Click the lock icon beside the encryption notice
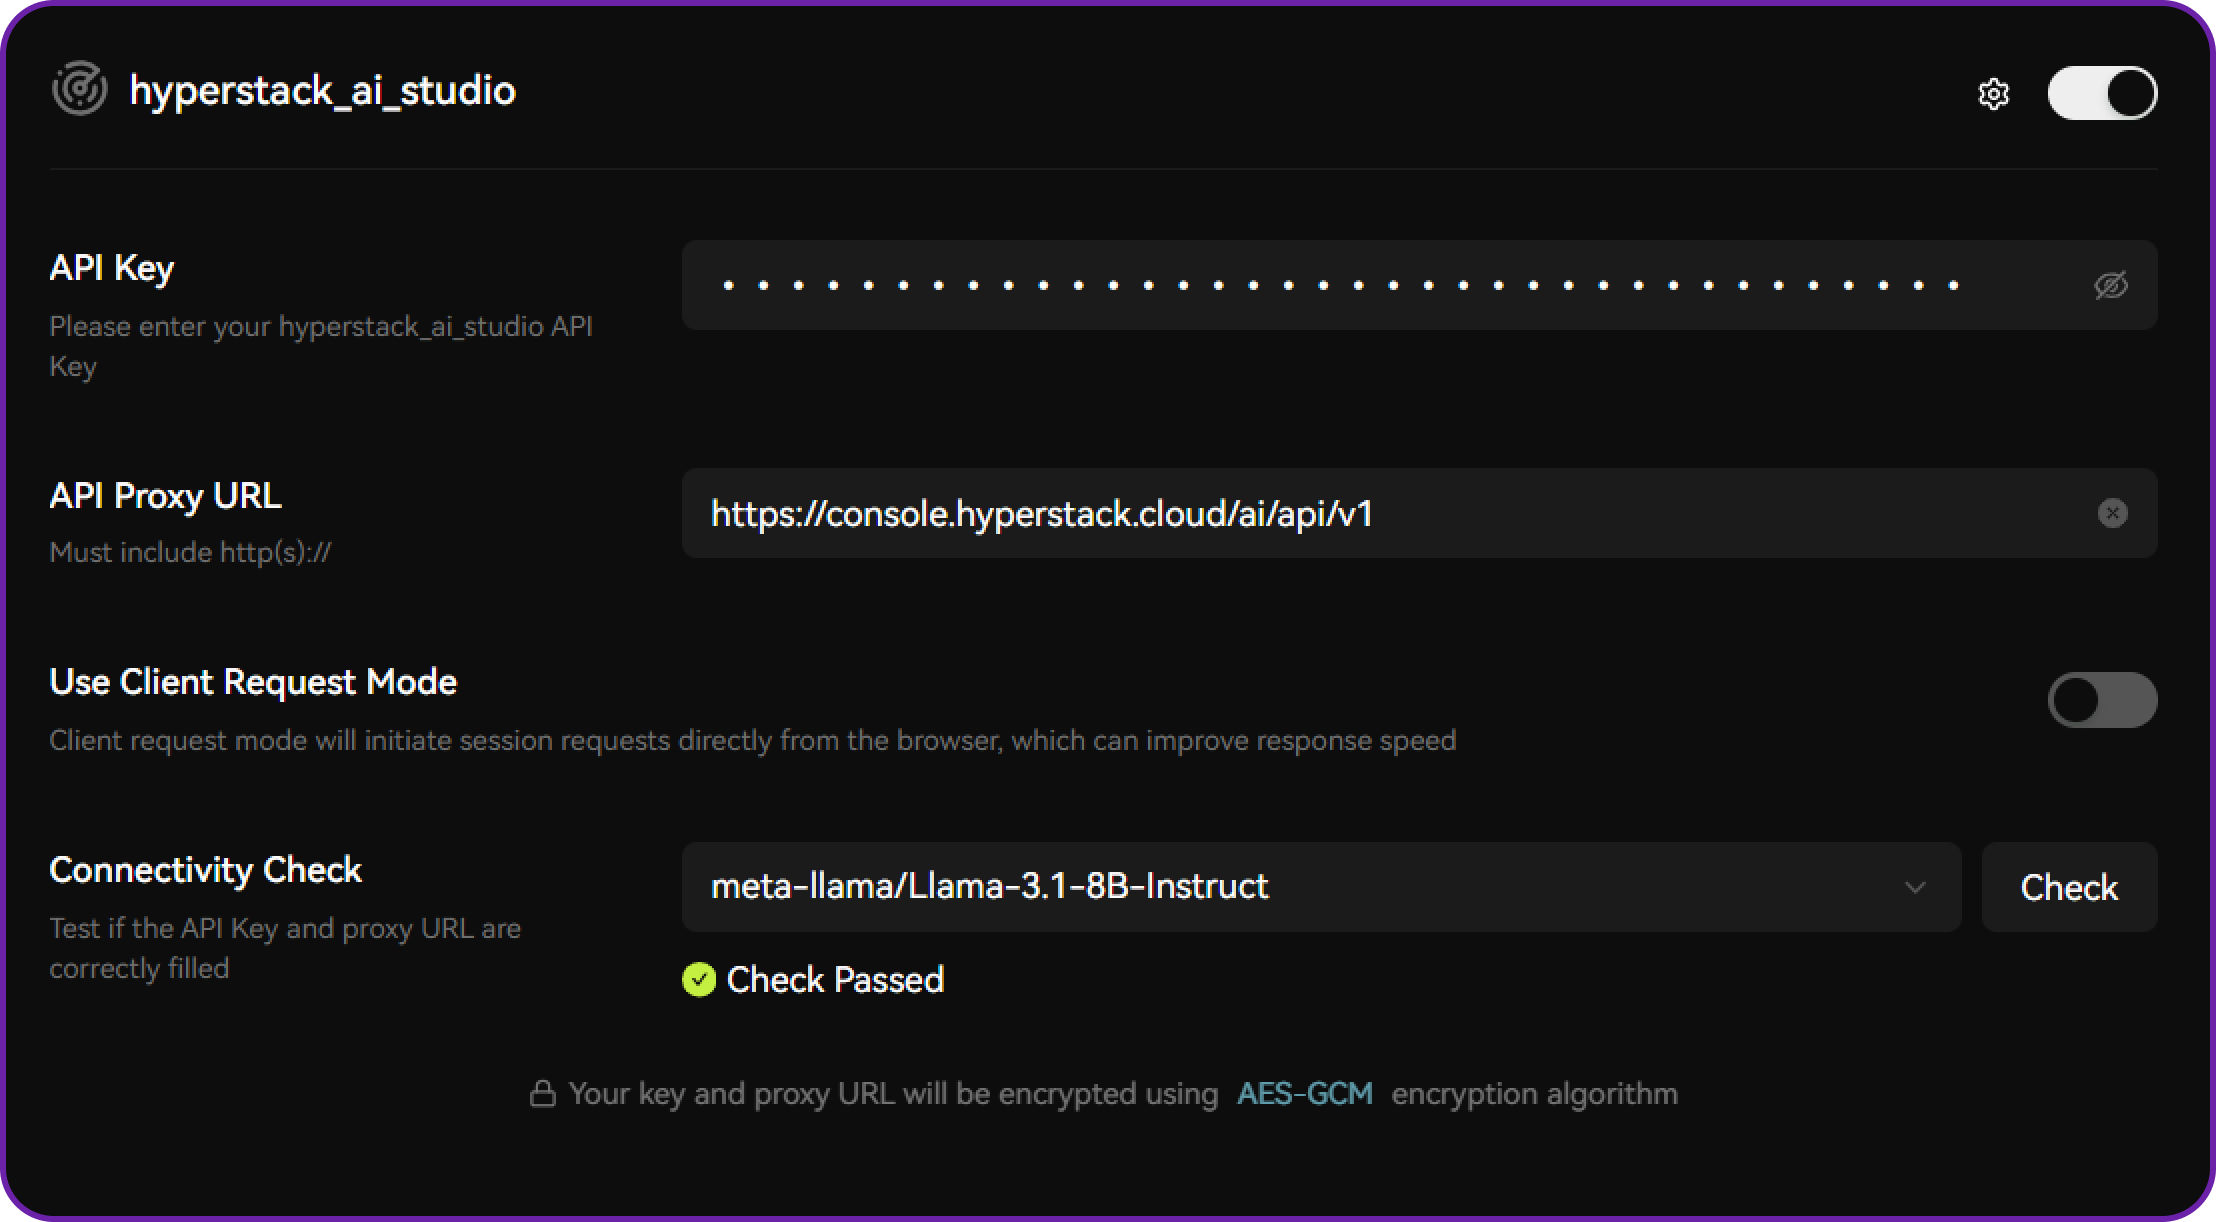Viewport: 2216px width, 1222px height. (544, 1093)
